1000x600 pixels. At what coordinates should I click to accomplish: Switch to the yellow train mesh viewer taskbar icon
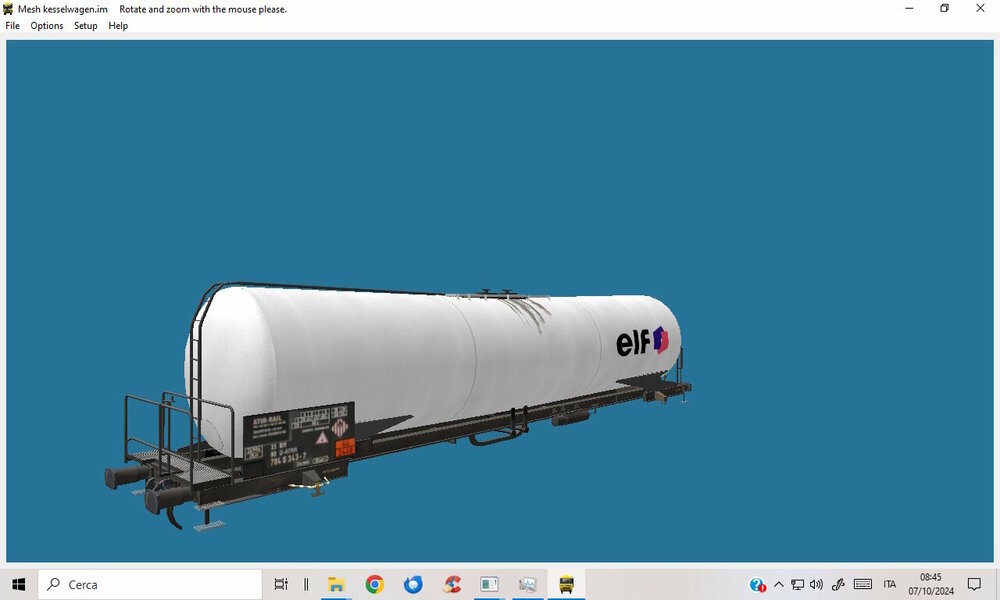(566, 584)
